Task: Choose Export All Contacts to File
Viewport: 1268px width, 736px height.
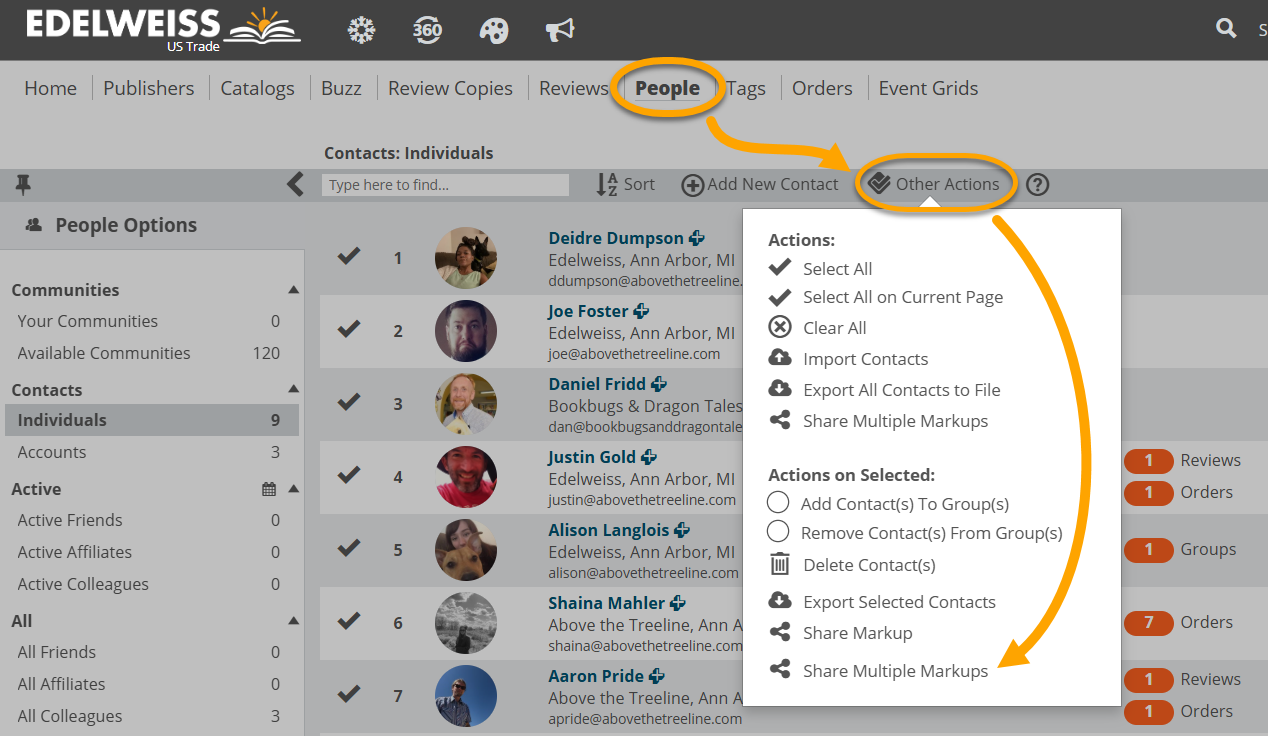Action: (x=884, y=390)
